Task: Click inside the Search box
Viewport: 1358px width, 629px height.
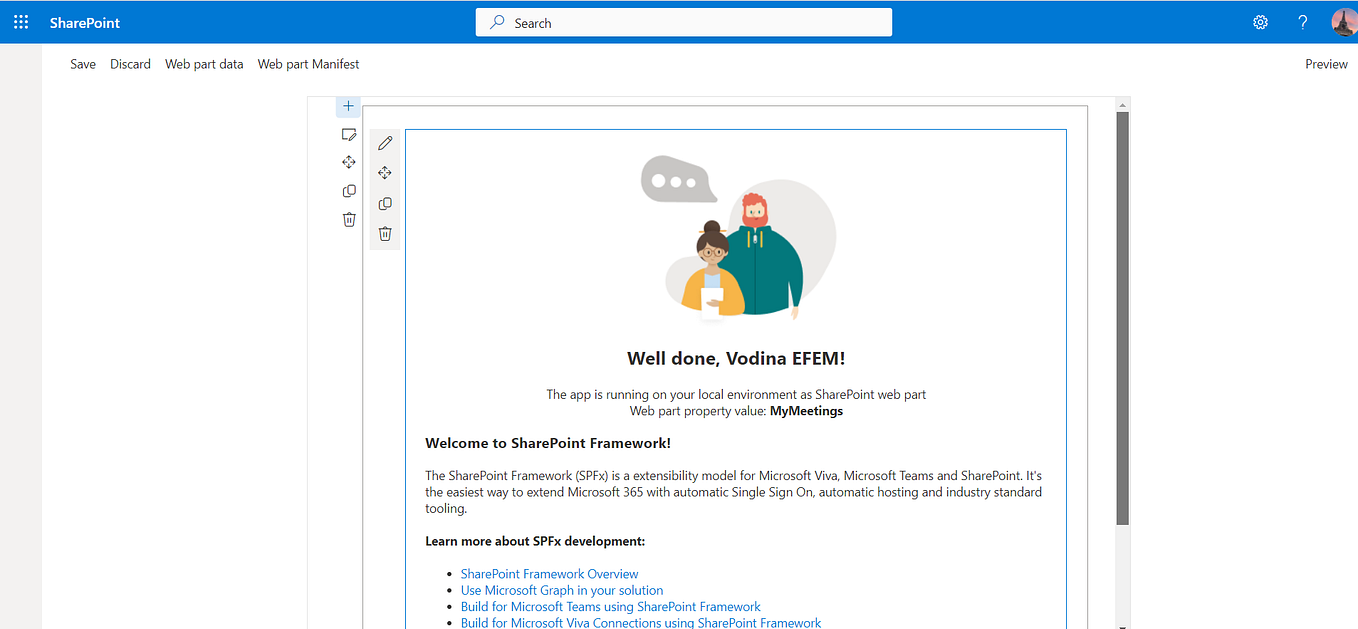Action: [x=683, y=22]
